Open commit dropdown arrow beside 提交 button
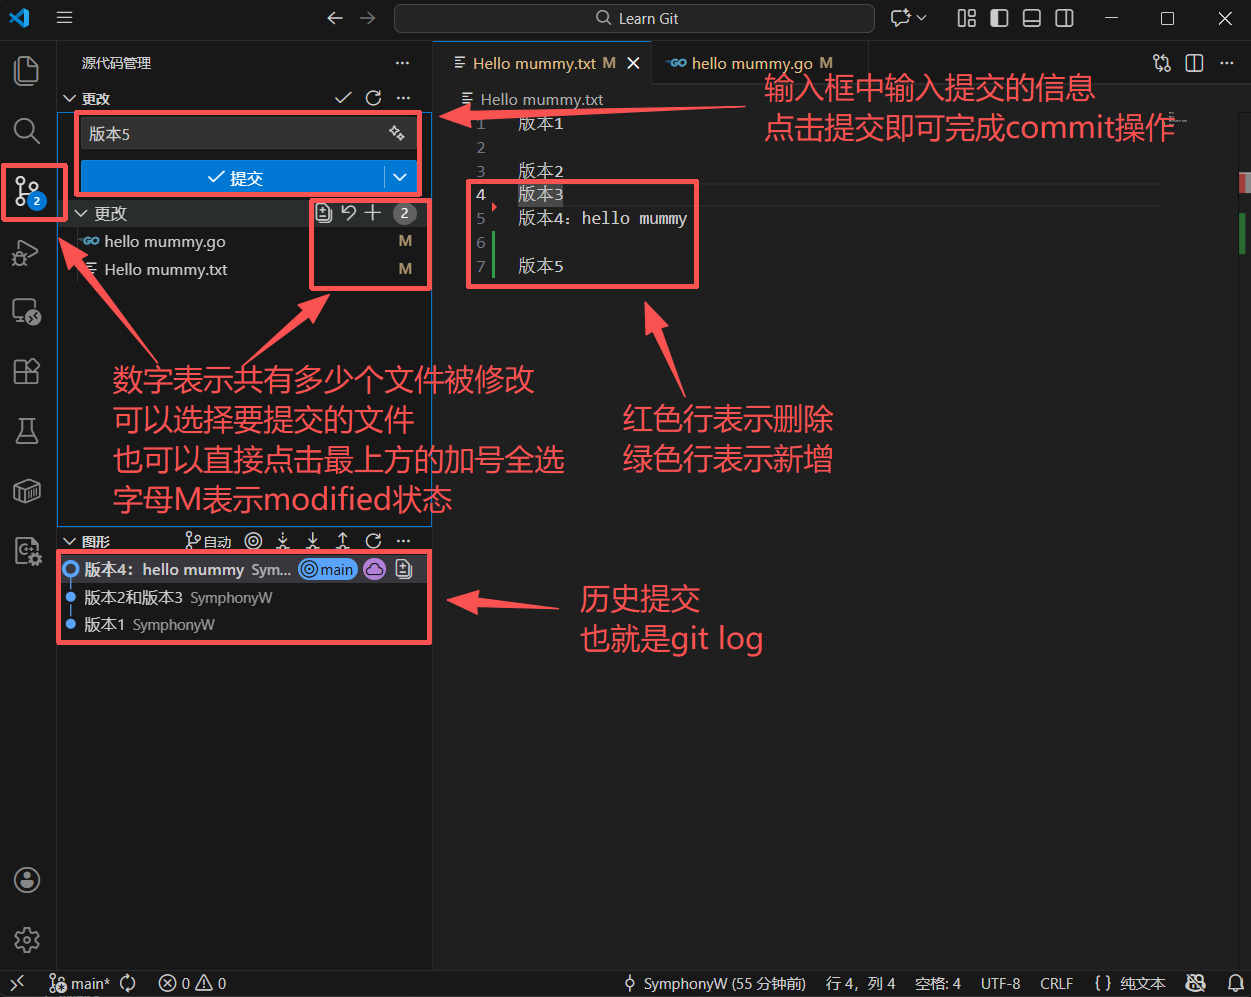Viewport: 1251px width, 997px height. pyautogui.click(x=400, y=177)
